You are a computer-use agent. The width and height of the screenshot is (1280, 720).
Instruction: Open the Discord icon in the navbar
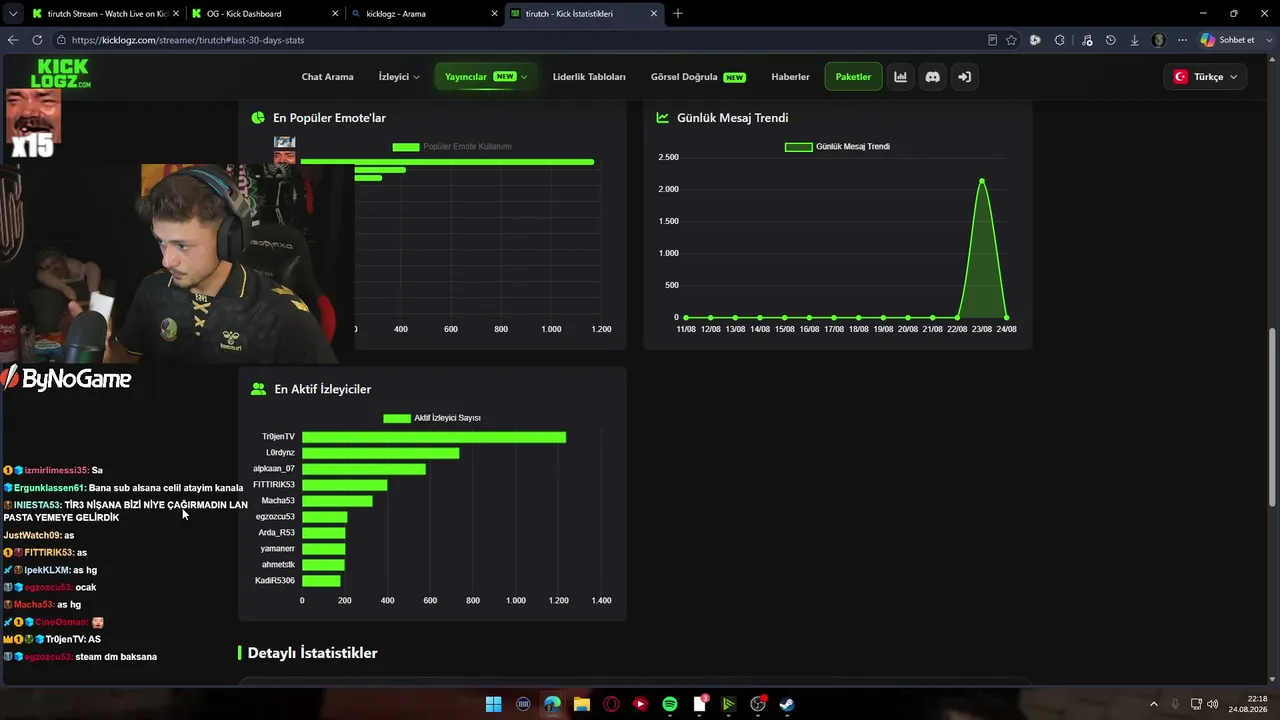tap(932, 77)
